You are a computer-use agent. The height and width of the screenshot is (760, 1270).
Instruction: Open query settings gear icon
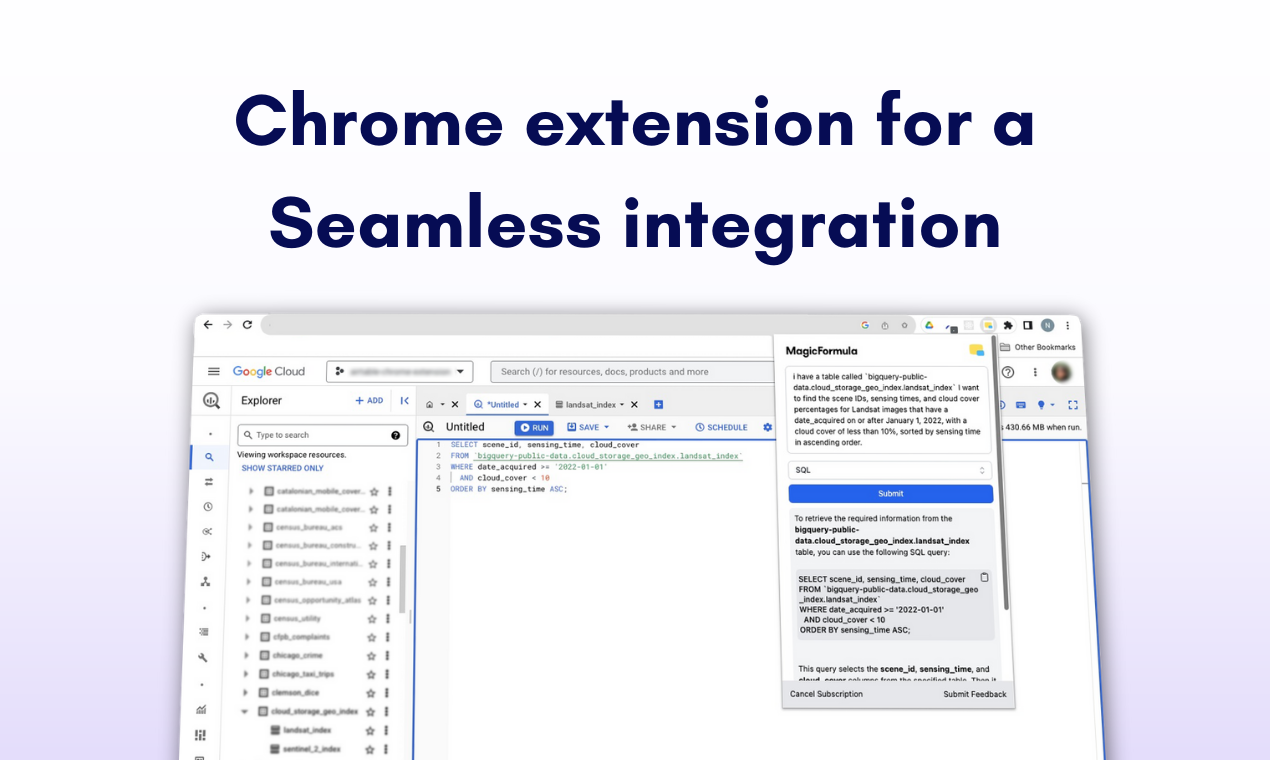tap(768, 427)
